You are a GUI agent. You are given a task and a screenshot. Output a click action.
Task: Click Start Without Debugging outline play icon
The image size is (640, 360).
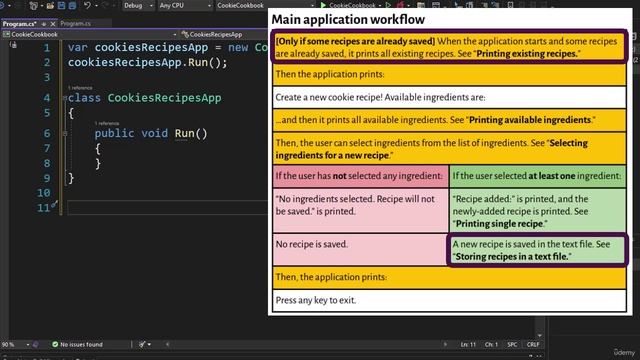tap(388, 5)
